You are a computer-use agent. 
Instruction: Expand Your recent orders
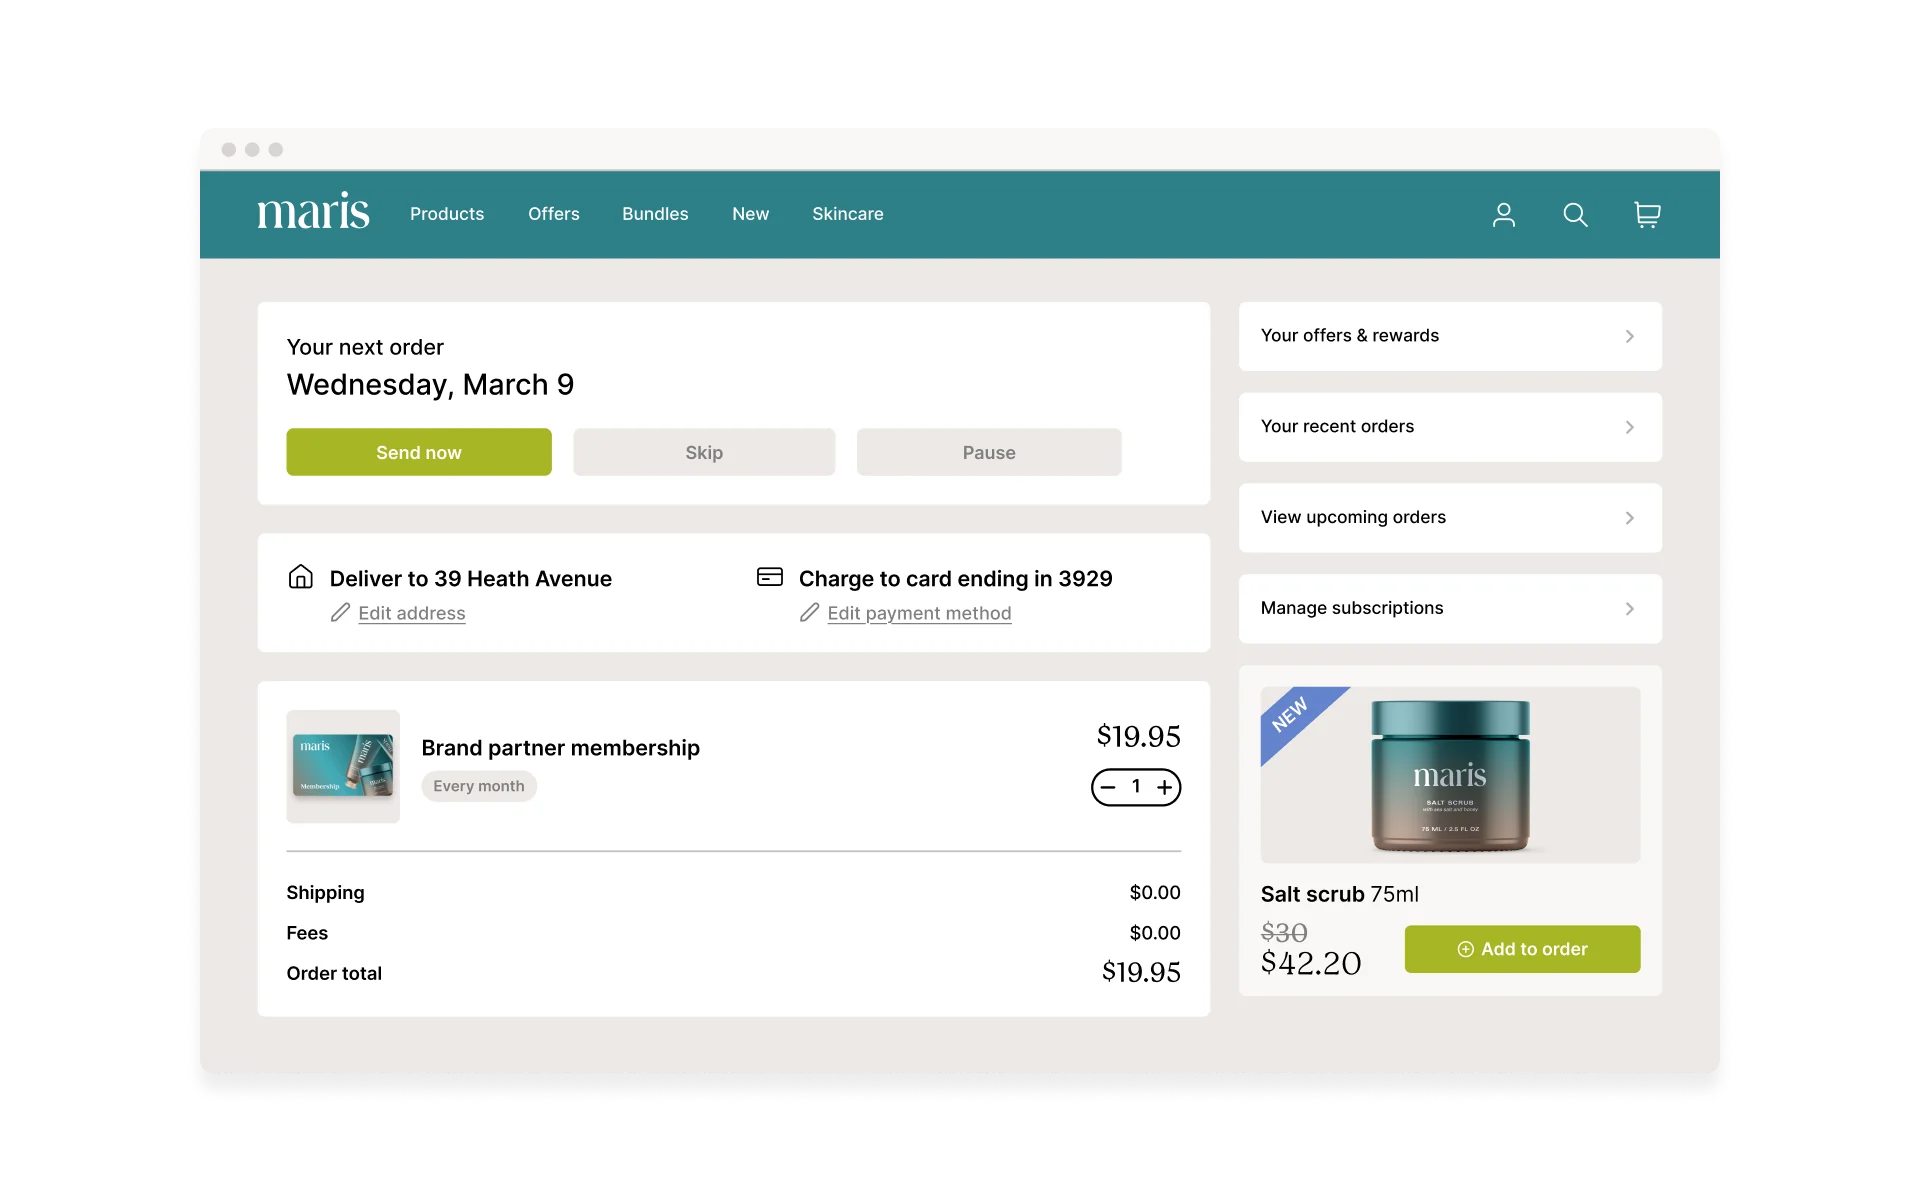[1449, 427]
